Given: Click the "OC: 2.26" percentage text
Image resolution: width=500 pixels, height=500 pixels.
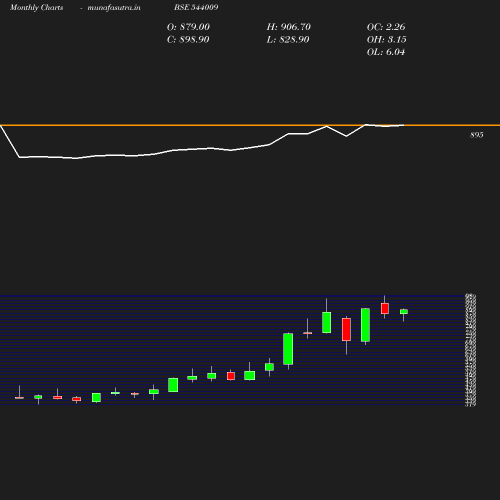Looking at the screenshot, I should (386, 27).
